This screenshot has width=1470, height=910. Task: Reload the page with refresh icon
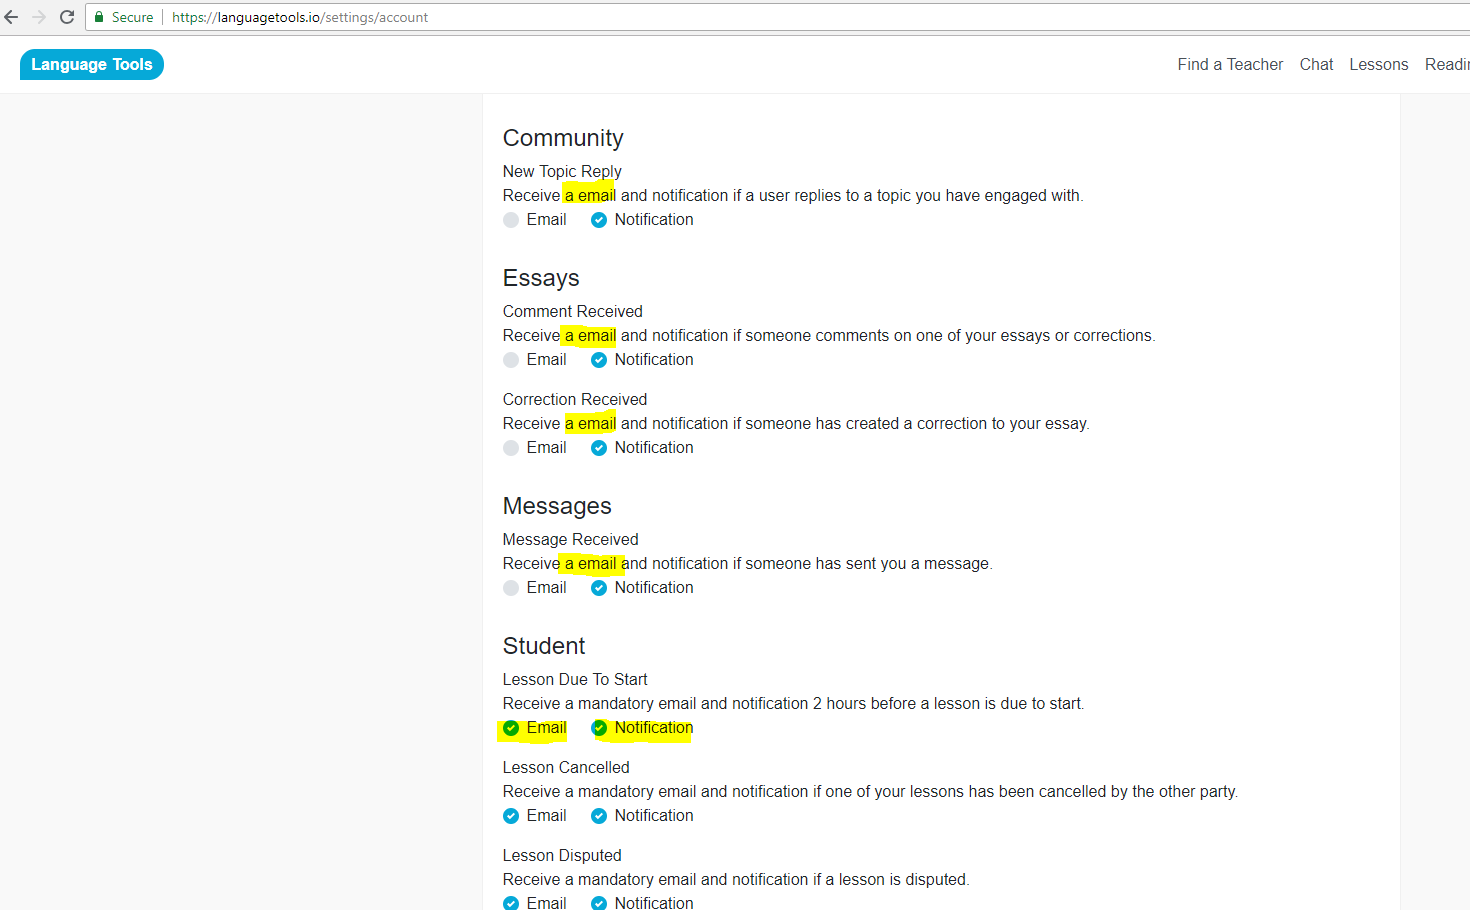coord(67,17)
